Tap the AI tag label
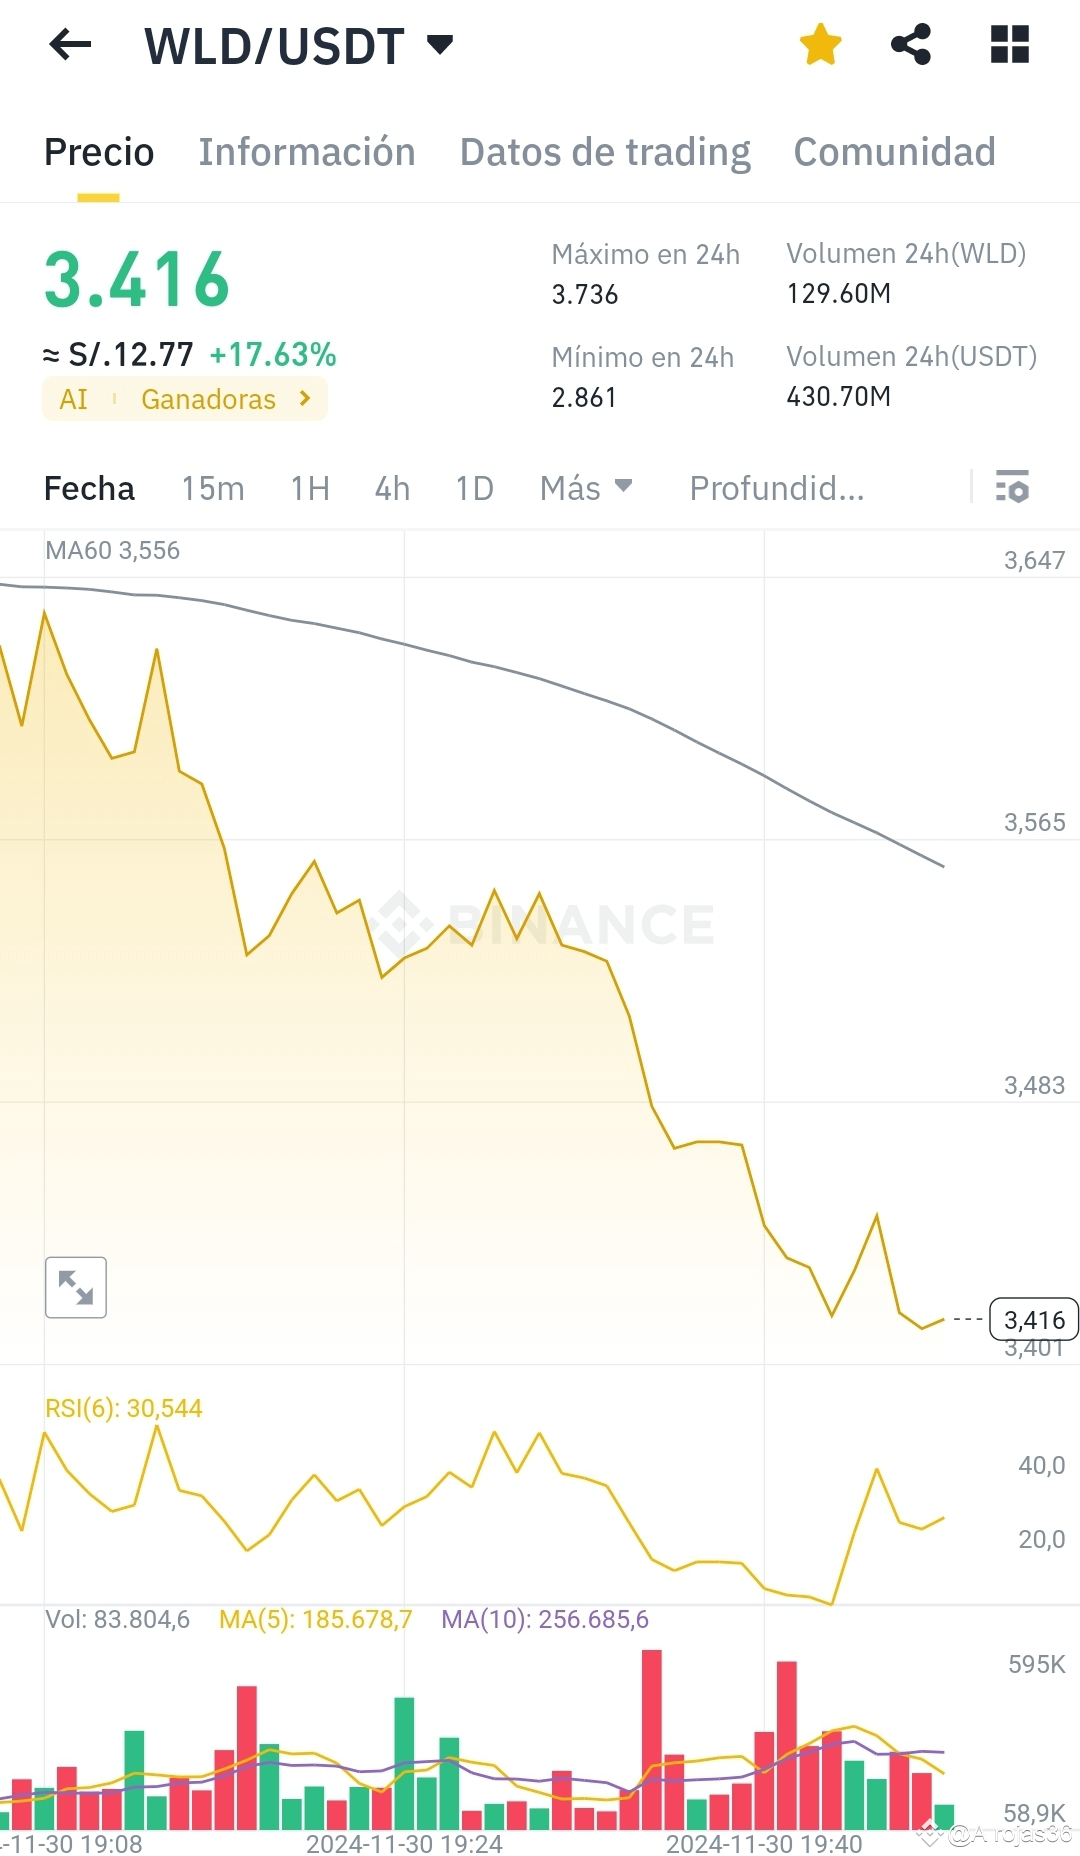This screenshot has width=1080, height=1856. (x=73, y=399)
